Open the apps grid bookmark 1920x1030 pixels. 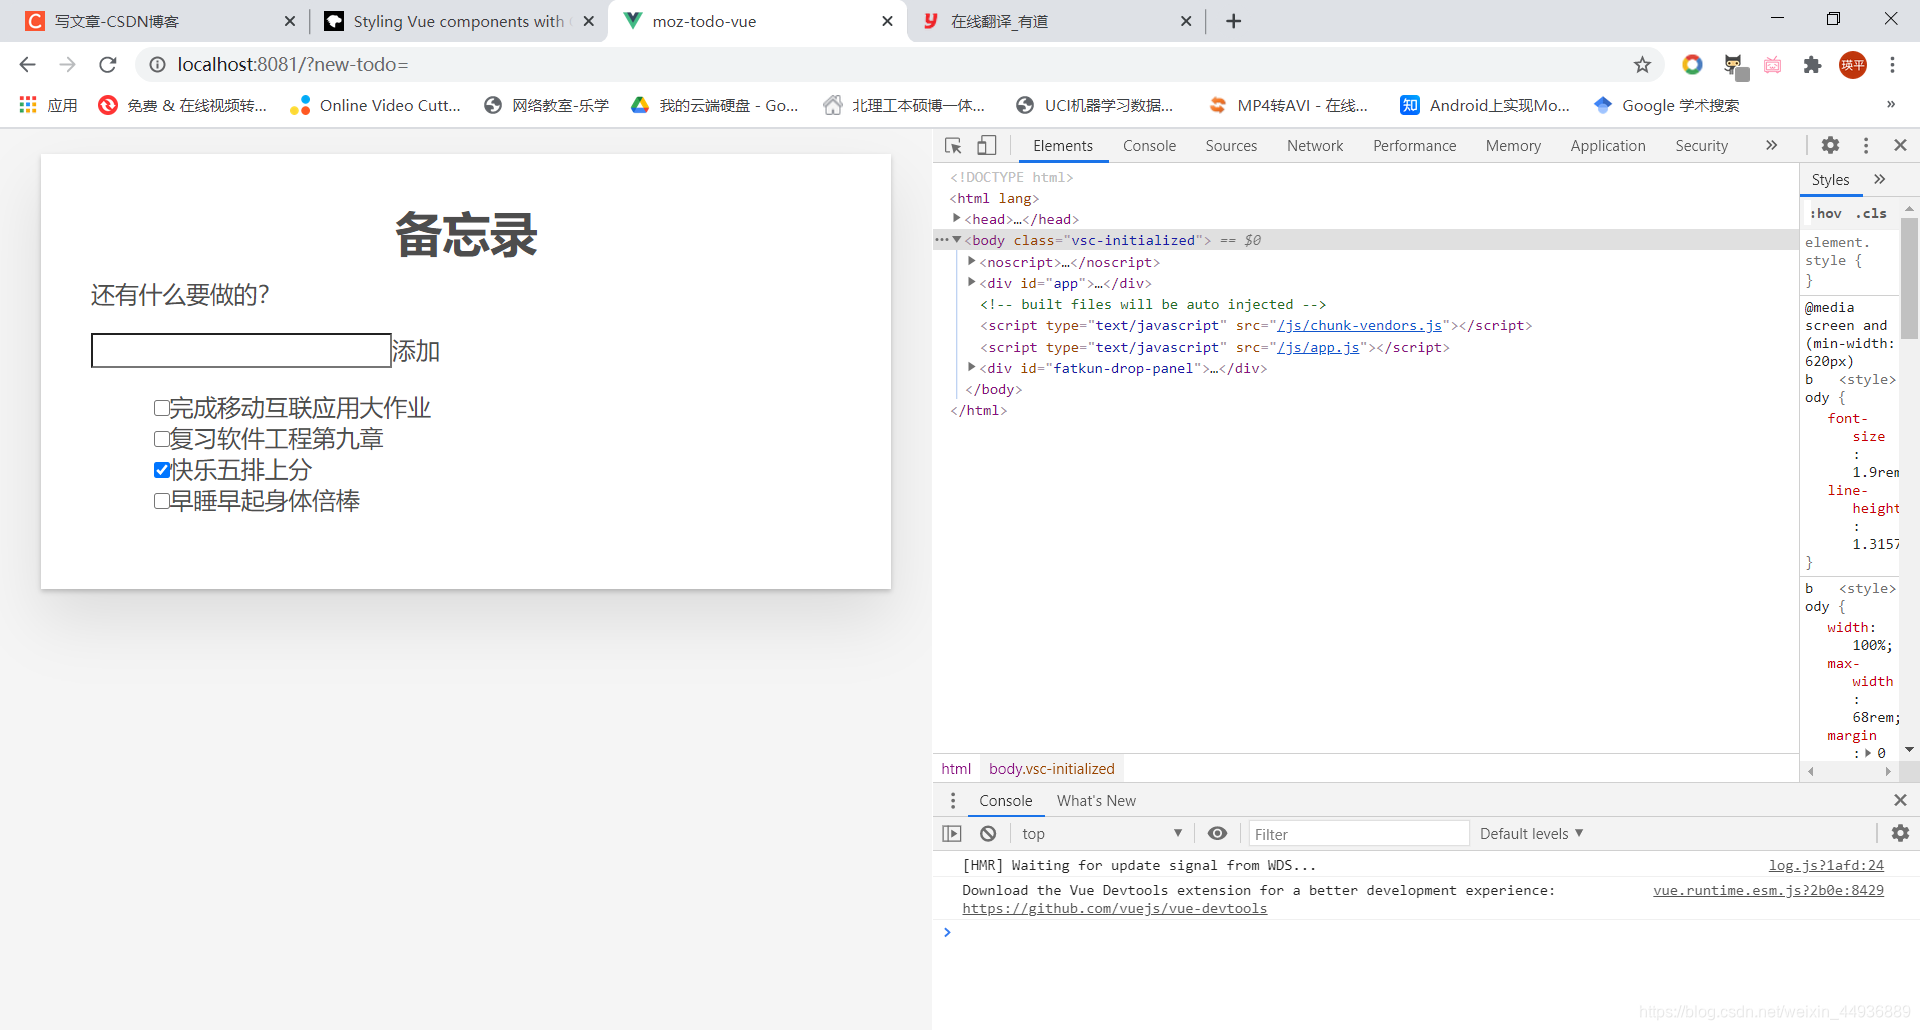click(48, 105)
